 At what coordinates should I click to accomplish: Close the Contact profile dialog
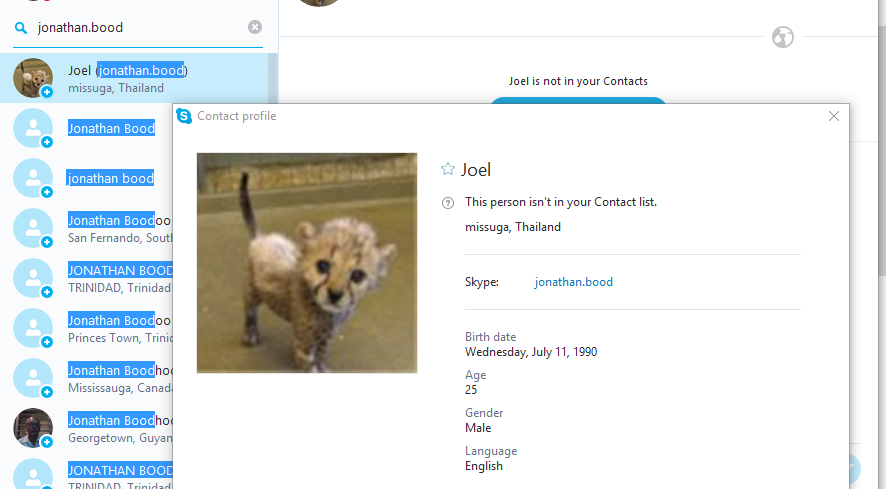(x=833, y=116)
